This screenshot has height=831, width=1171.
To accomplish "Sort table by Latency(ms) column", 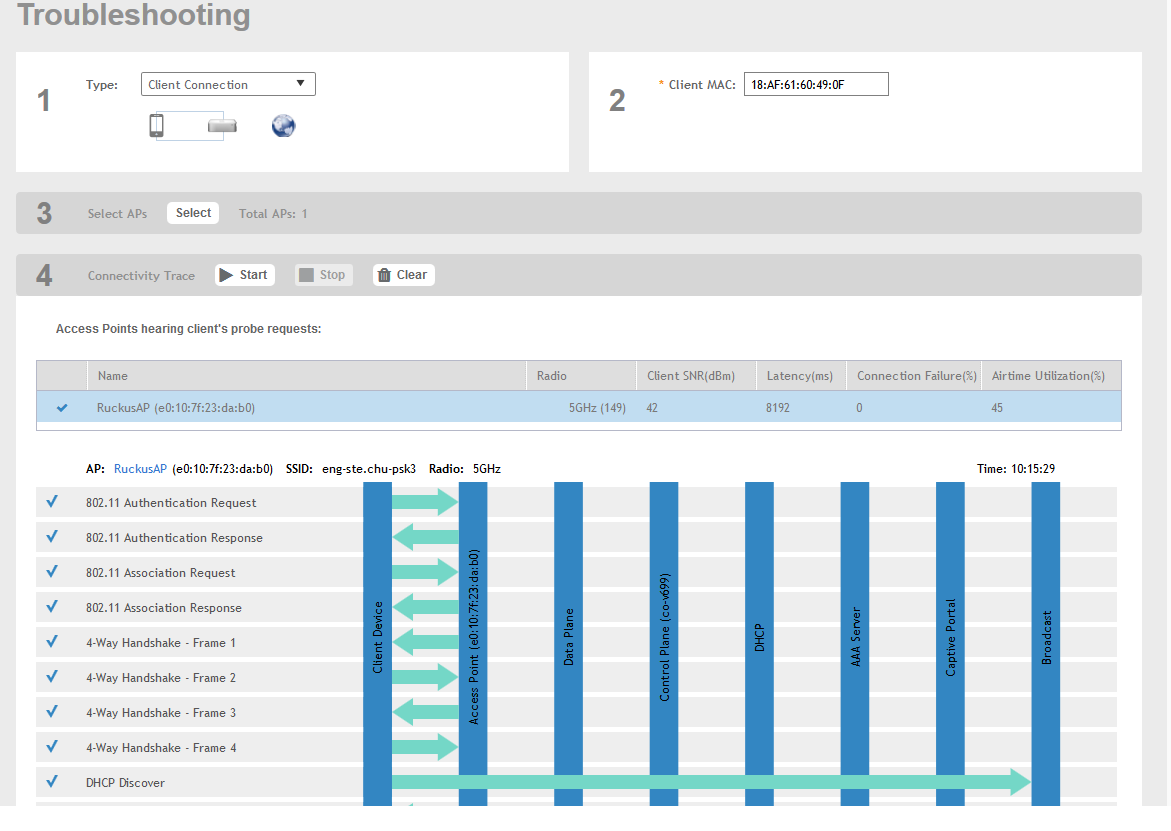I will (x=799, y=376).
